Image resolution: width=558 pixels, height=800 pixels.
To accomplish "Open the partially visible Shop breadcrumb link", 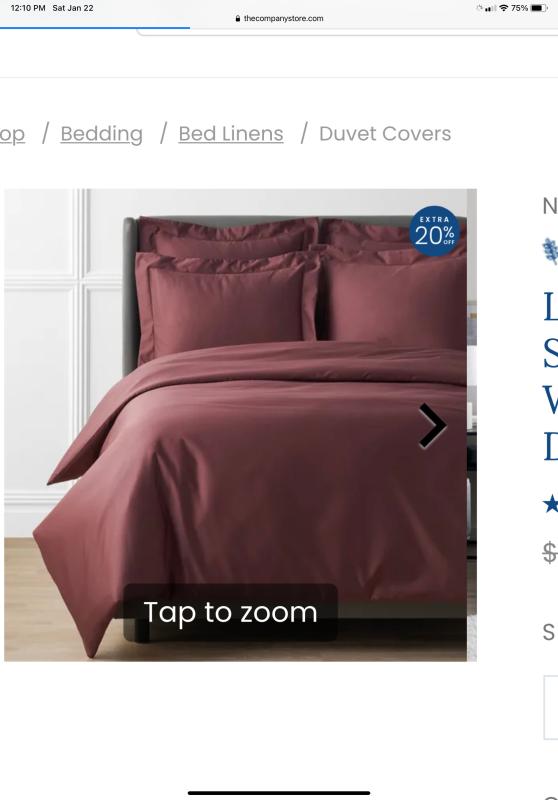I will click(x=12, y=134).
